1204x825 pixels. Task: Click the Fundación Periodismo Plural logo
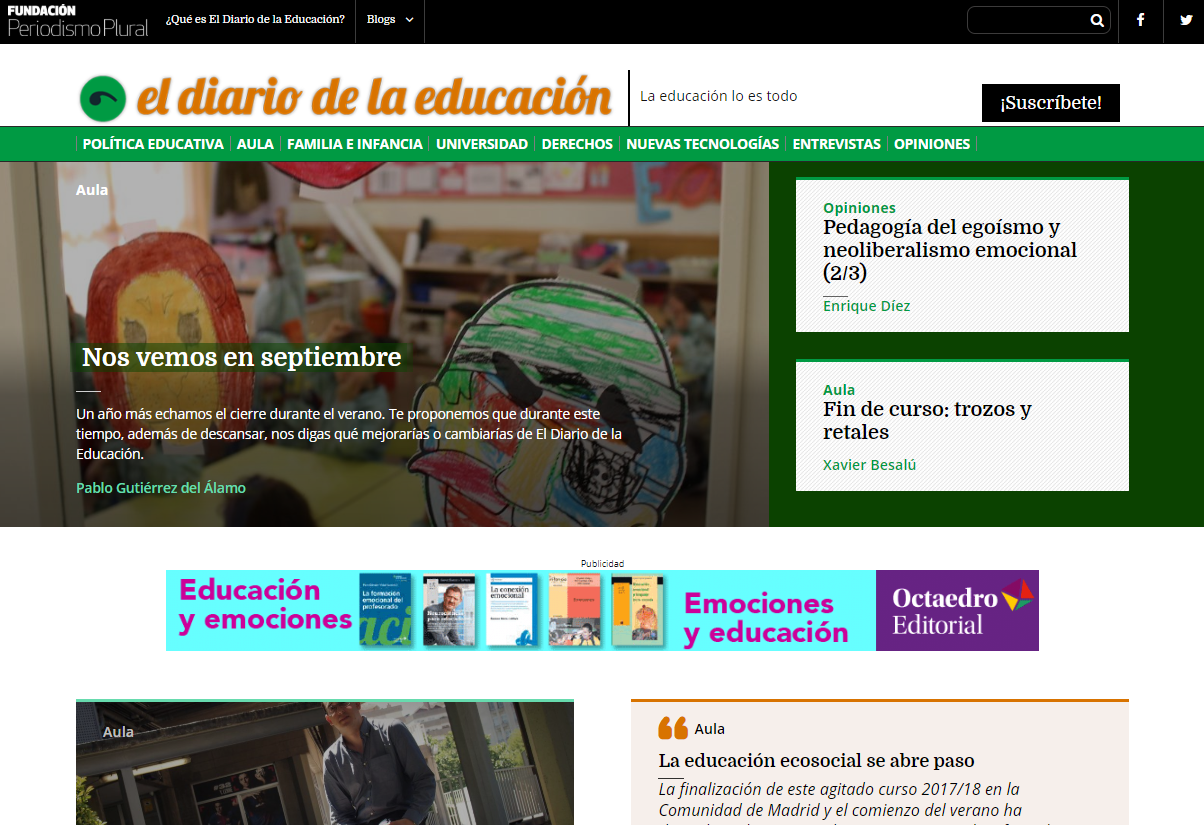78,21
